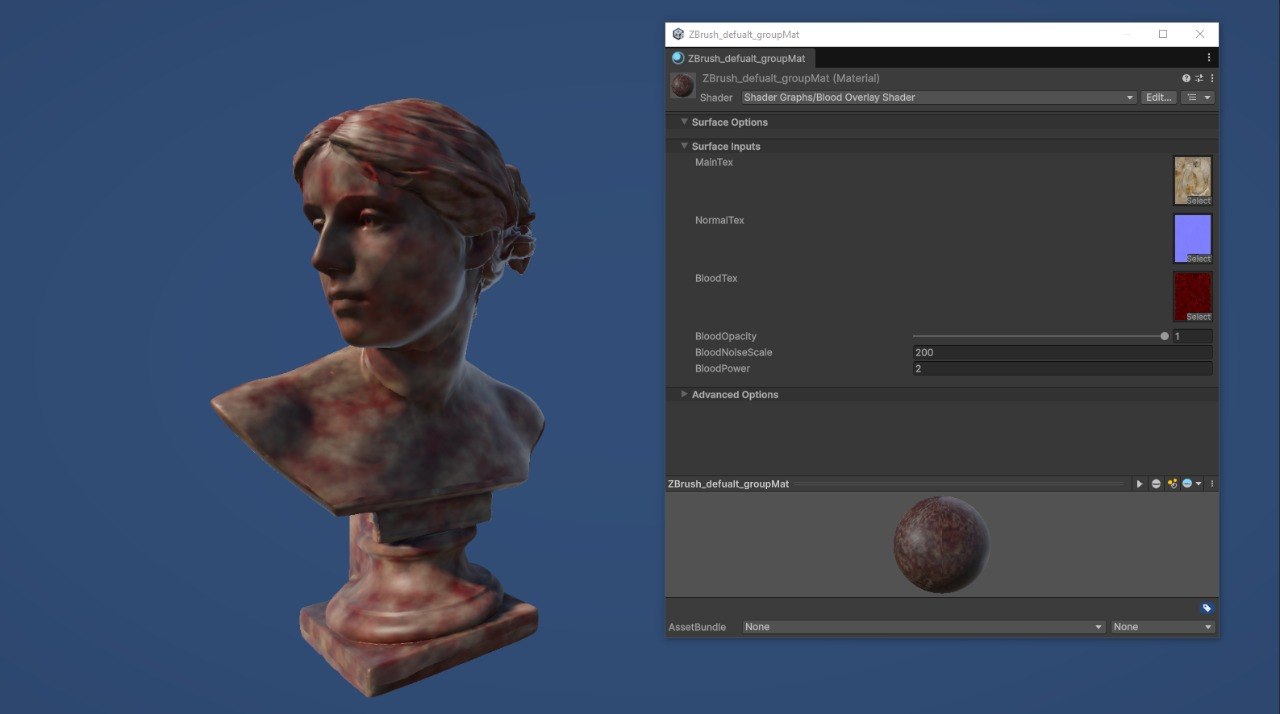Open the material header kebab menu
The width and height of the screenshot is (1280, 714).
1212,78
